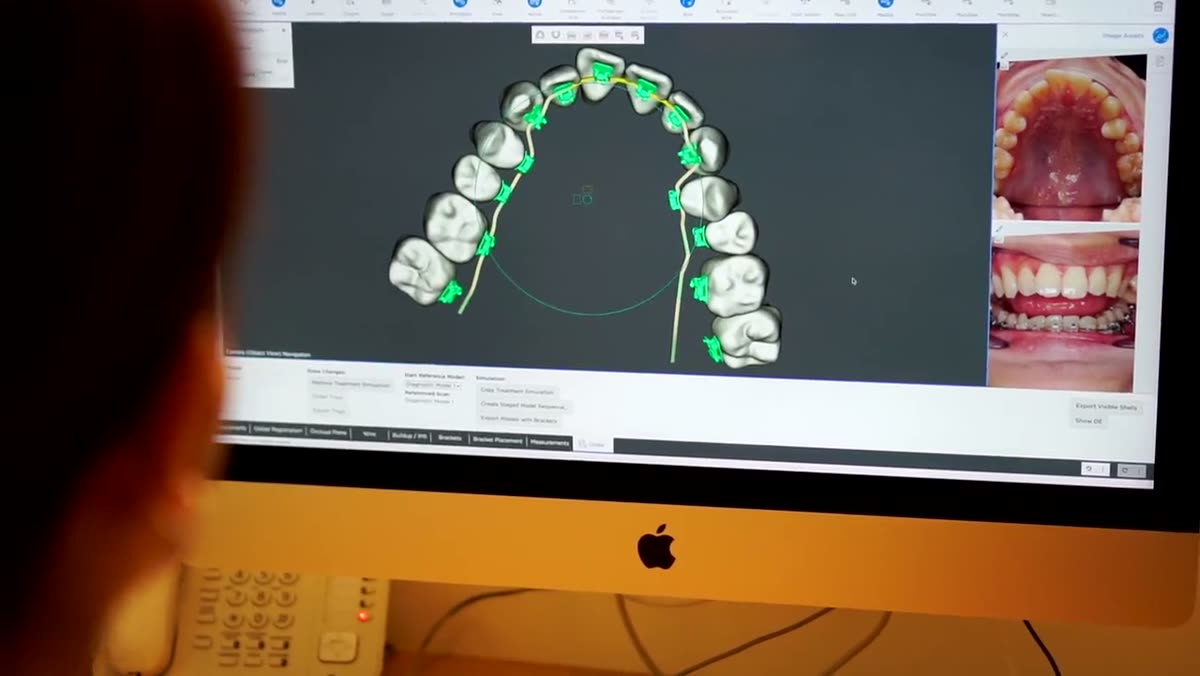
Task: Open the Measurements tab
Action: pos(549,443)
